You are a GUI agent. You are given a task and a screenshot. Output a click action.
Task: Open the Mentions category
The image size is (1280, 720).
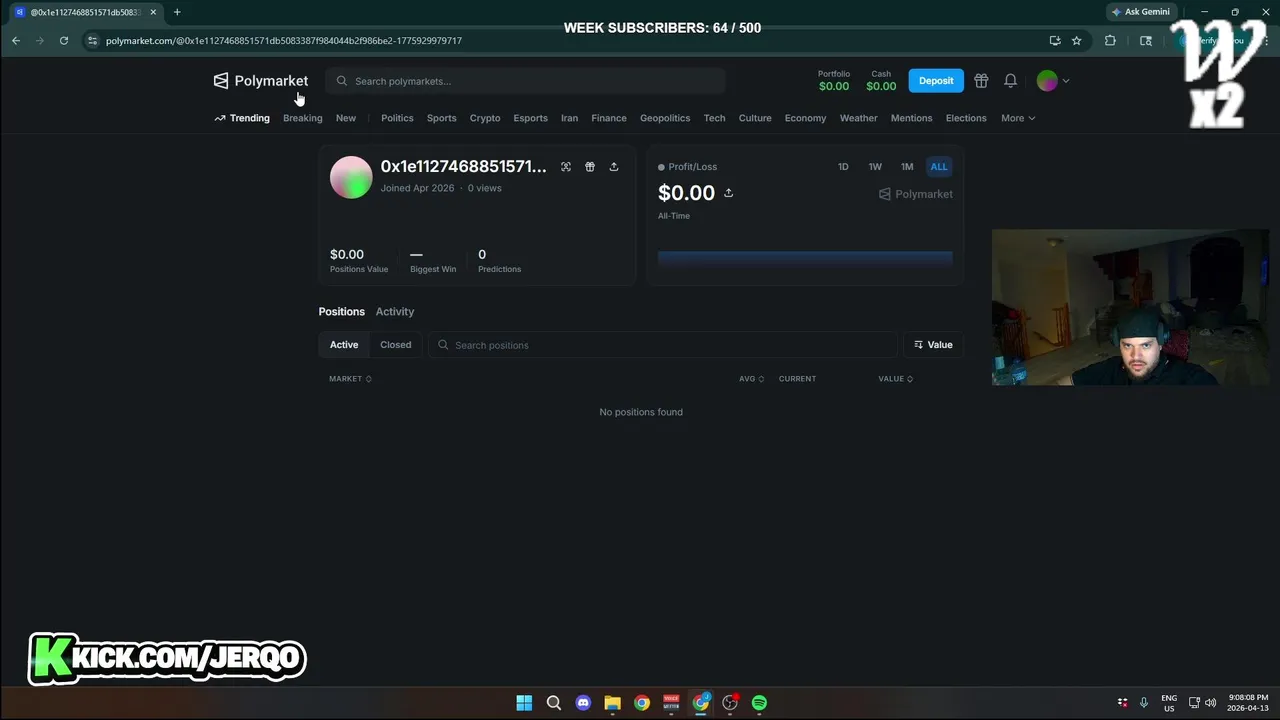(x=912, y=118)
